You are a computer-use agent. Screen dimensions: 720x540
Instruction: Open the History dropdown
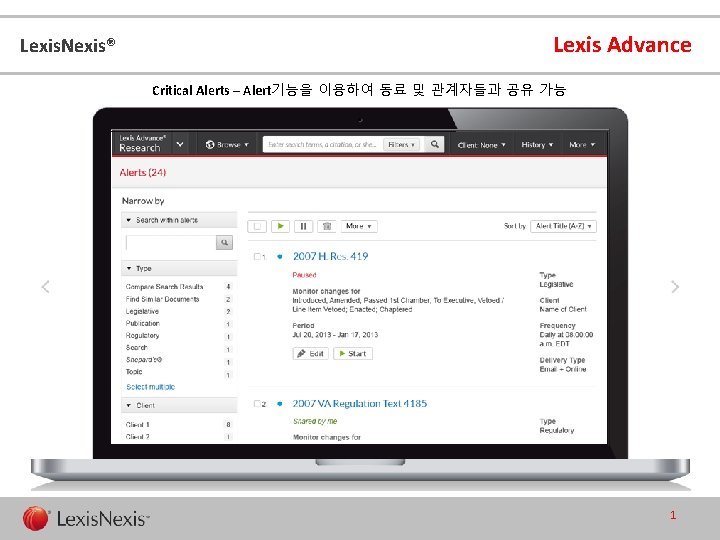(x=537, y=145)
